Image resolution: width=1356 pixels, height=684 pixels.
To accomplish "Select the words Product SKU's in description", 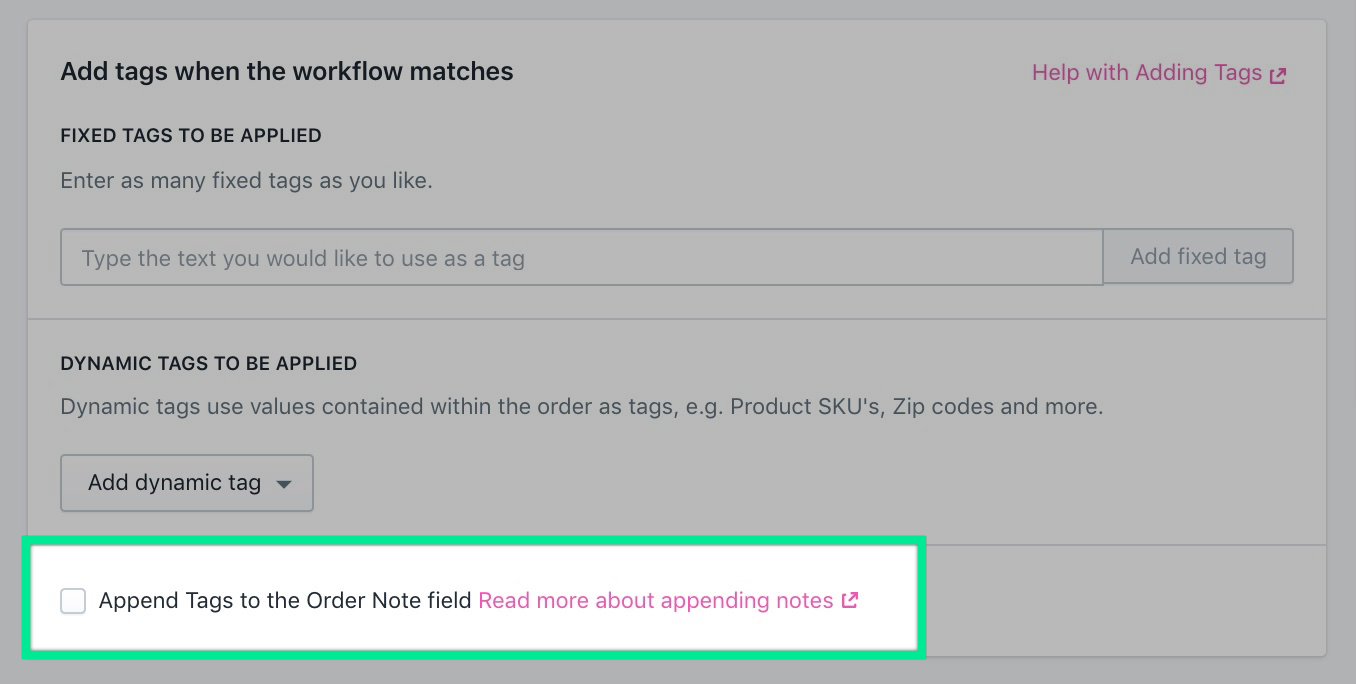I will (x=806, y=408).
